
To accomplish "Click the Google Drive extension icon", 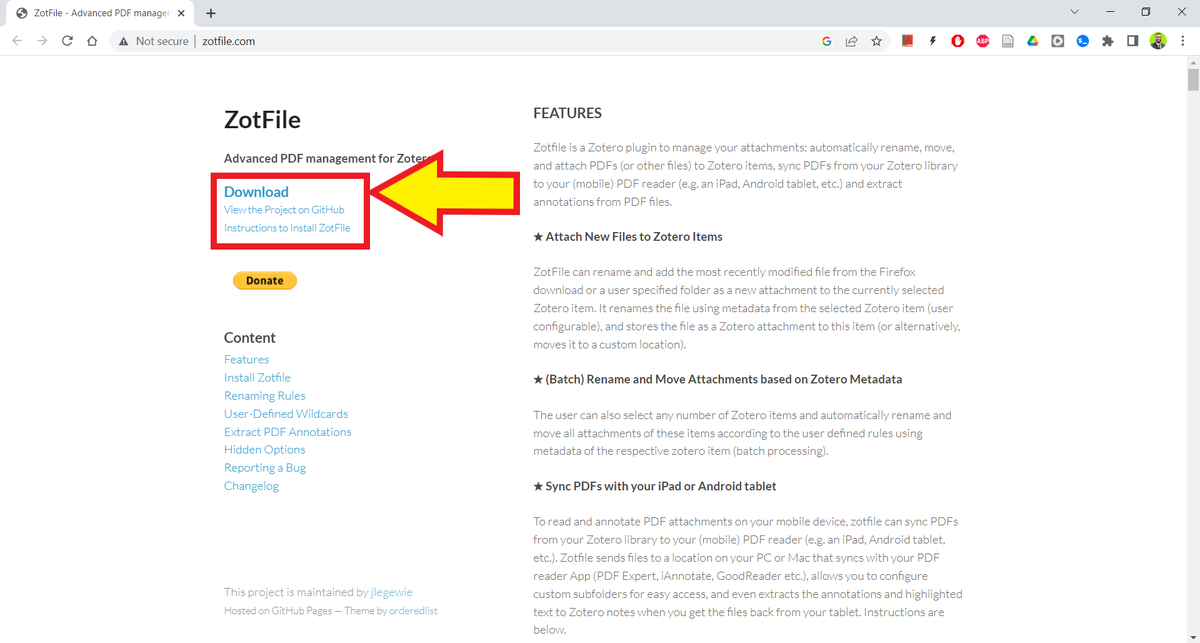I will pos(1032,41).
